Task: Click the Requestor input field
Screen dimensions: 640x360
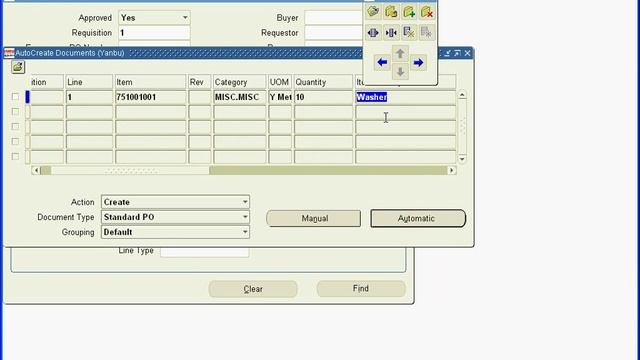Action: pyautogui.click(x=334, y=33)
